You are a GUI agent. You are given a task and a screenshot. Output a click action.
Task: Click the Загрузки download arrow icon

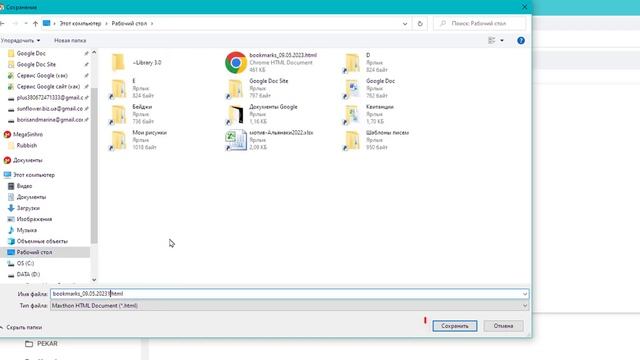[11, 208]
